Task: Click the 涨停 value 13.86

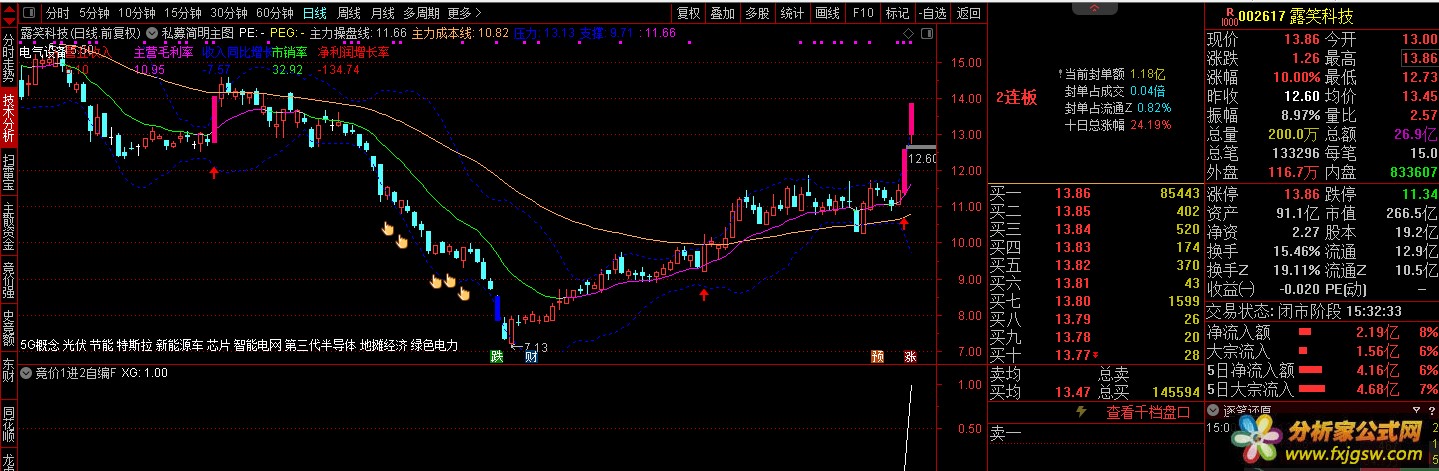Action: (1300, 193)
